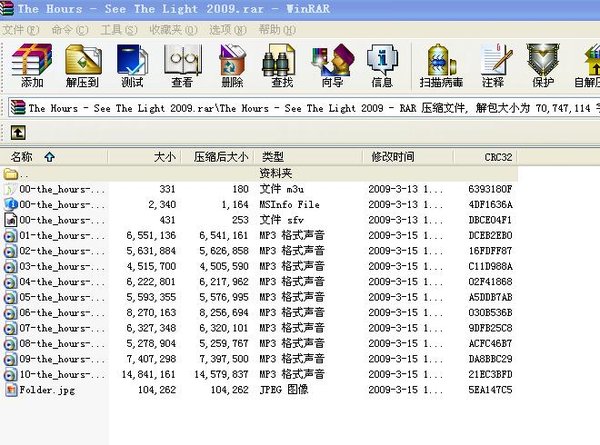Click the 扫描病毒 (Virus Scan) icon
Screen dimensions: 600x445
pyautogui.click(x=441, y=60)
